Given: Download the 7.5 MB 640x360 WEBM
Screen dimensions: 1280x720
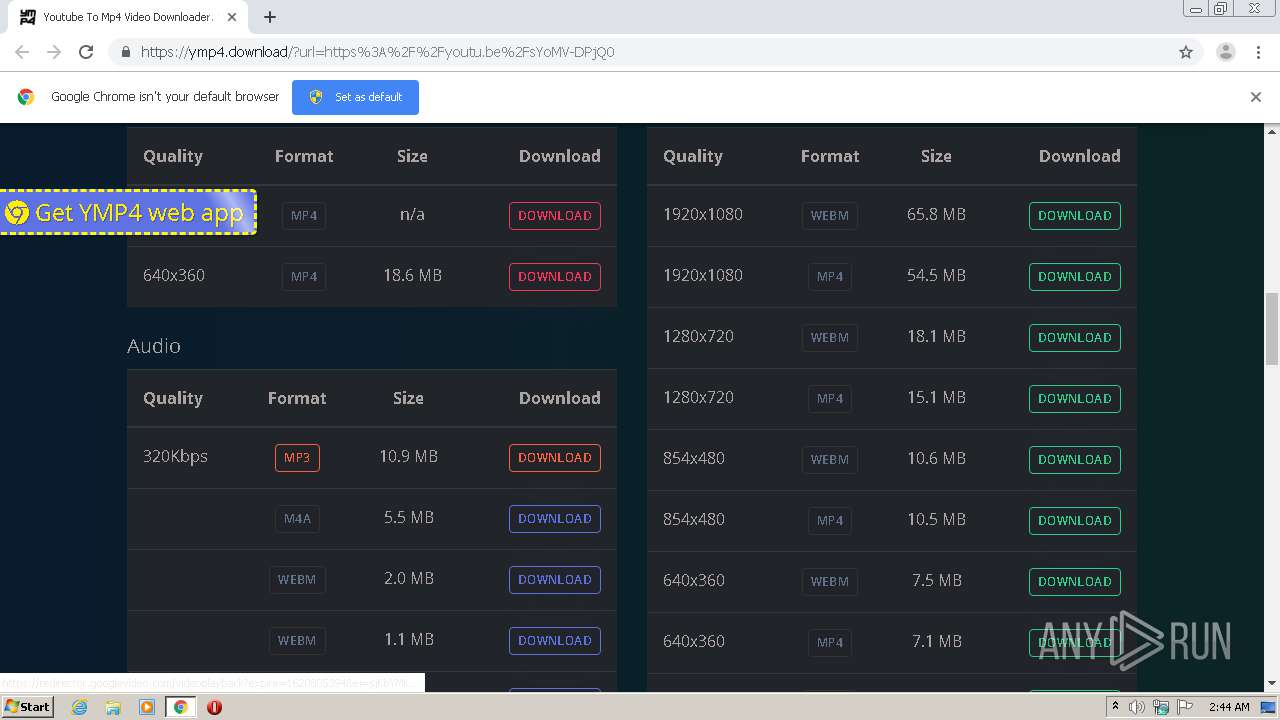Looking at the screenshot, I should click(x=1075, y=582).
